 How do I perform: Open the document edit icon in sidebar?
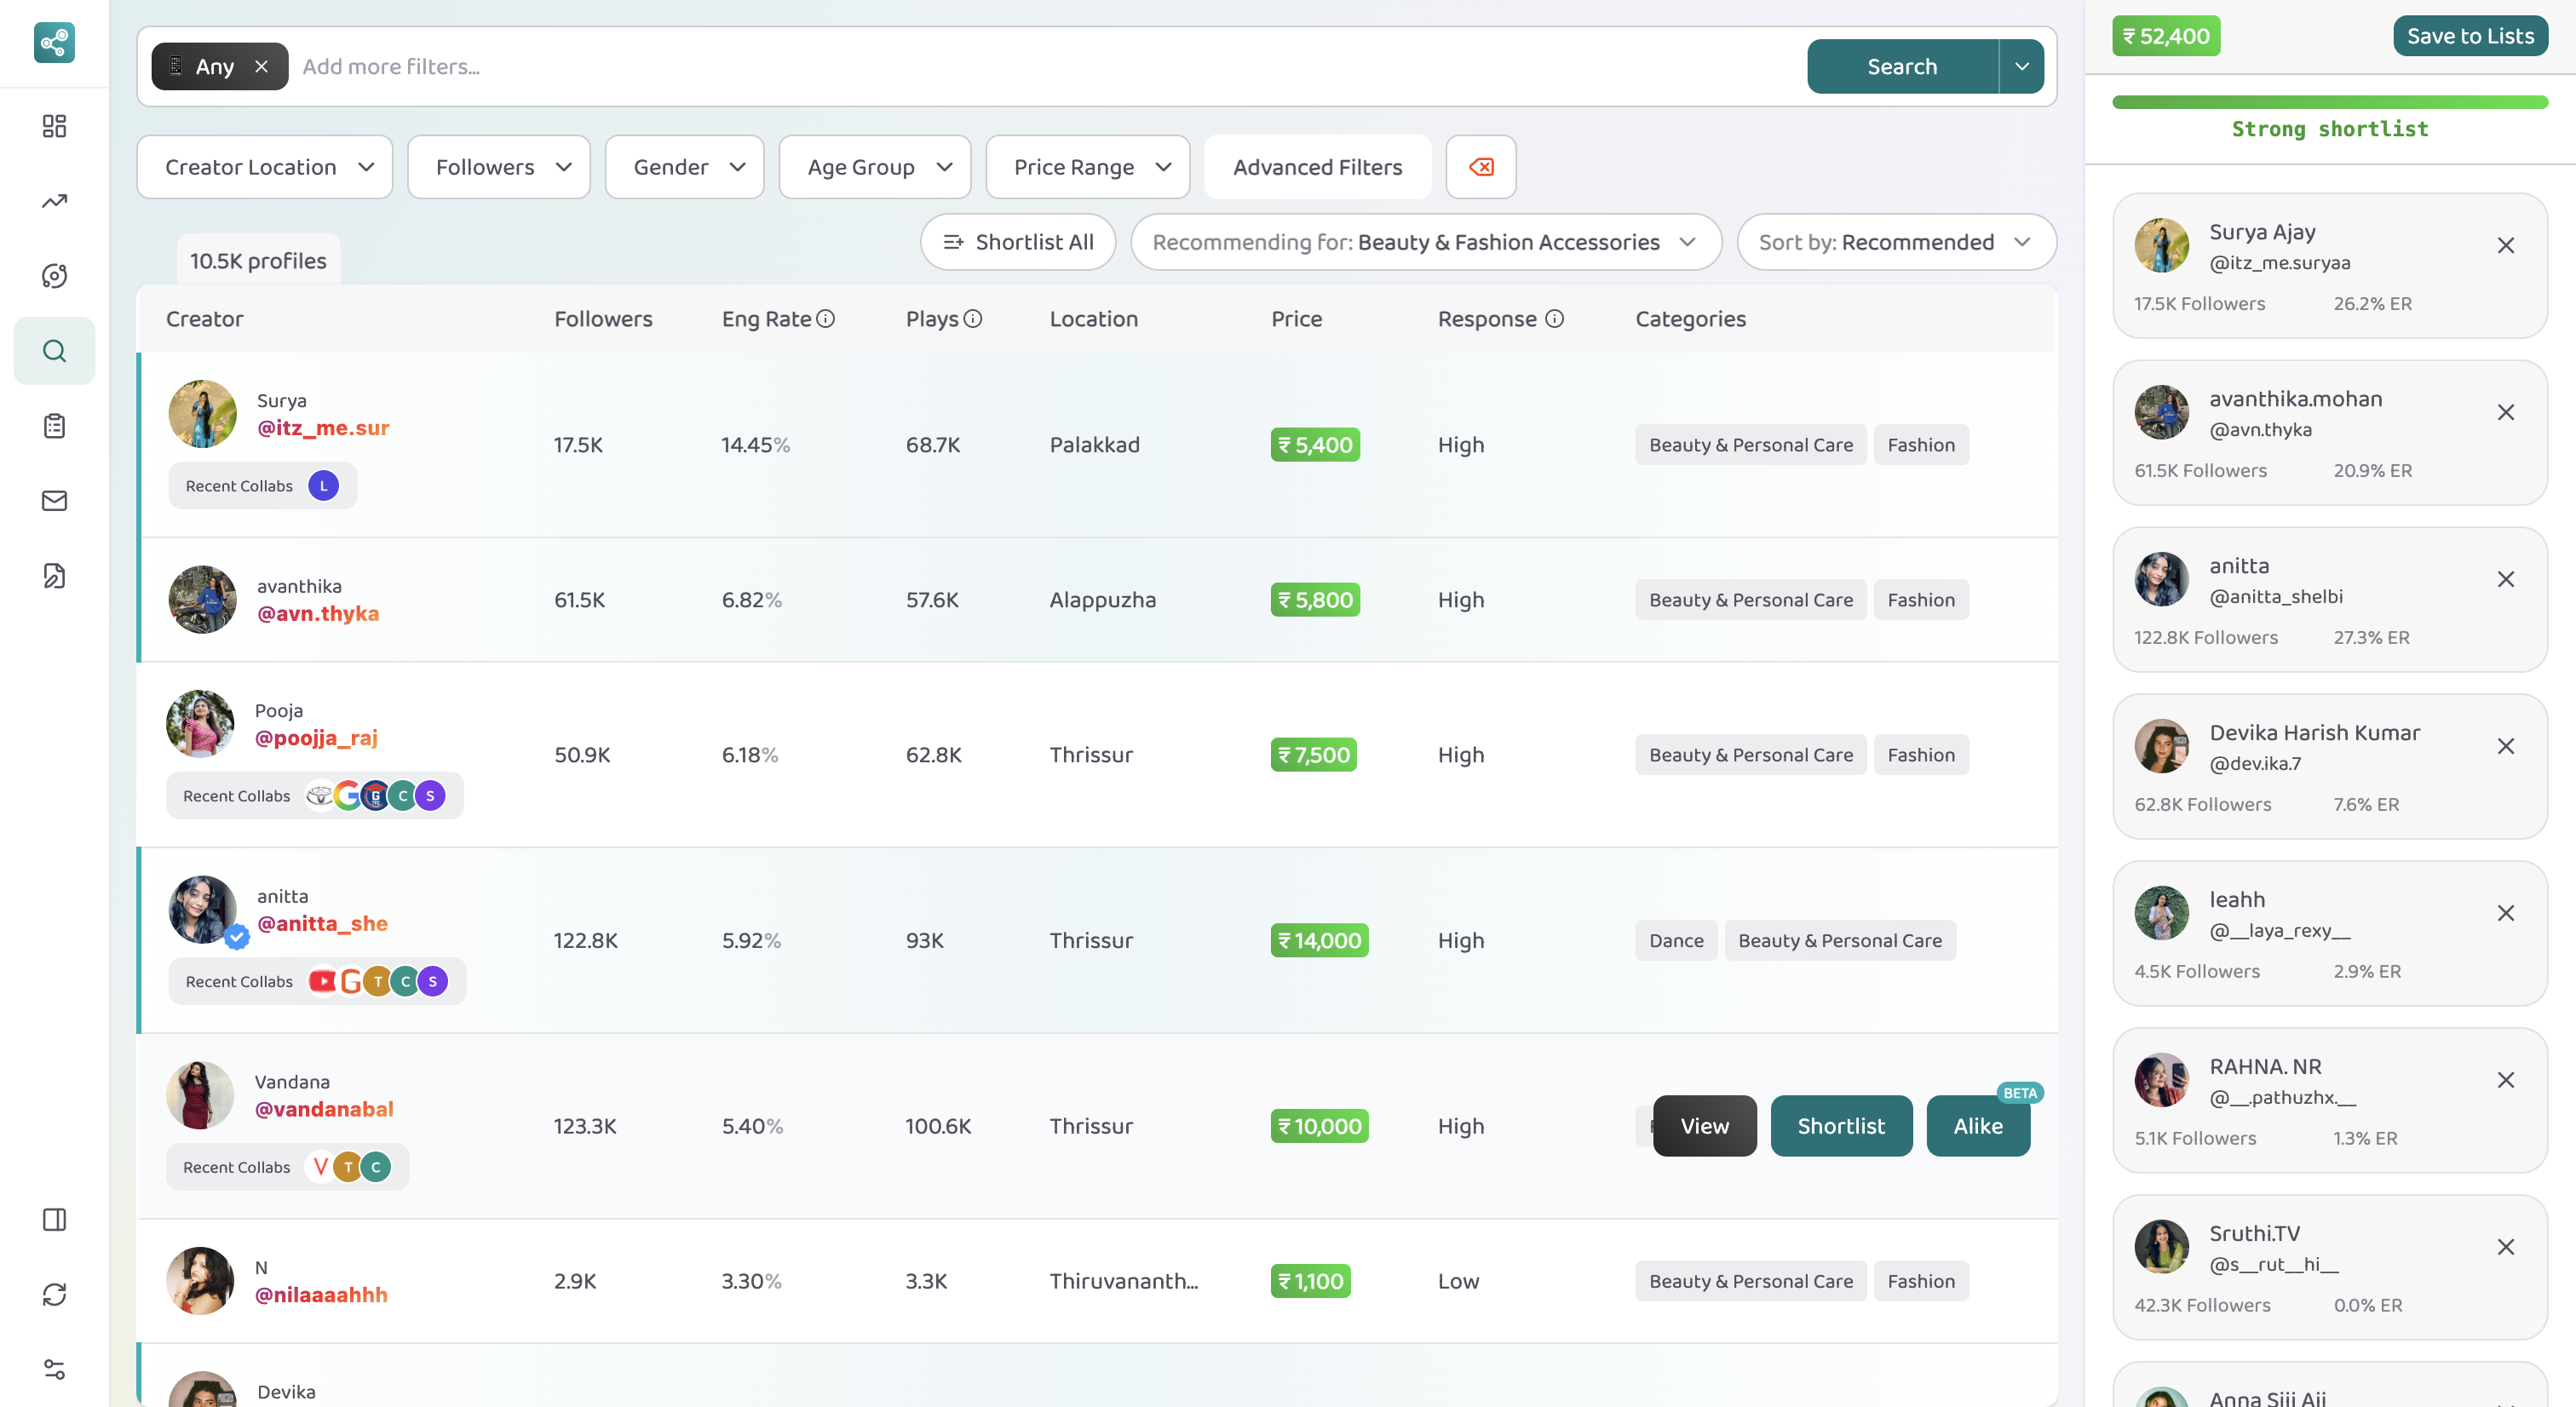[x=54, y=576]
